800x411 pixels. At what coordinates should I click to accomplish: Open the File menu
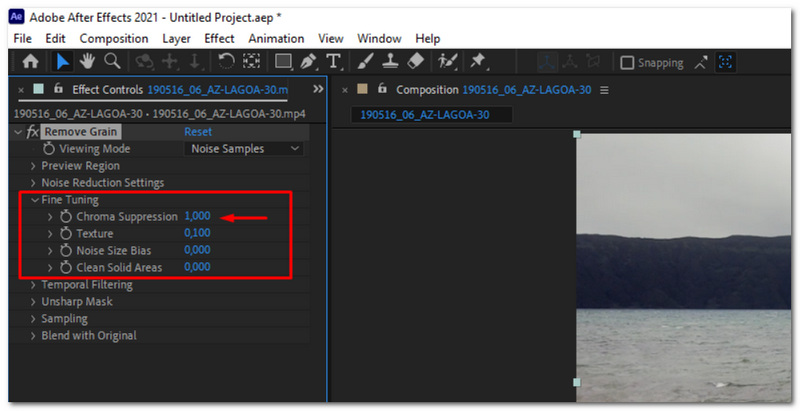tap(22, 39)
